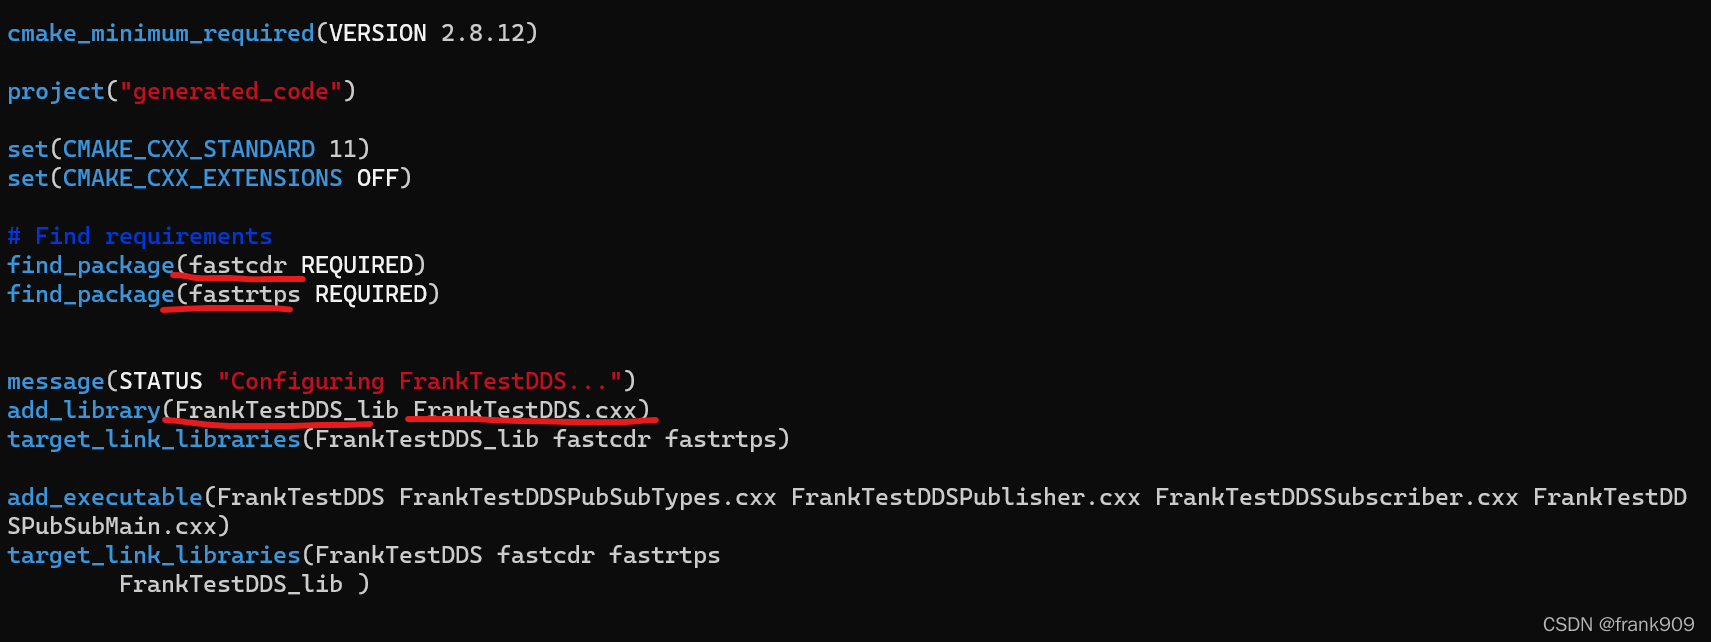Click the OFF value
Image resolution: width=1711 pixels, height=642 pixels.
tap(377, 178)
